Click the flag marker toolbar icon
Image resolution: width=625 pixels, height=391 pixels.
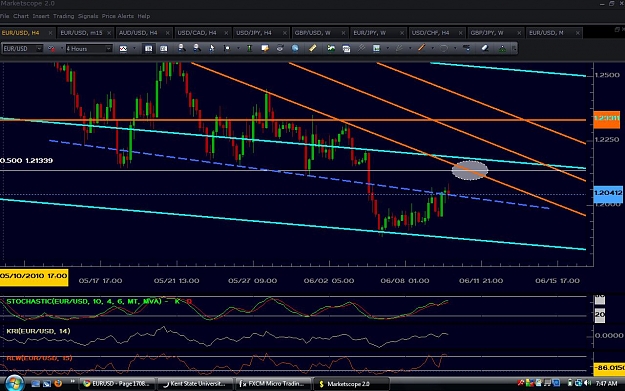coord(227,48)
